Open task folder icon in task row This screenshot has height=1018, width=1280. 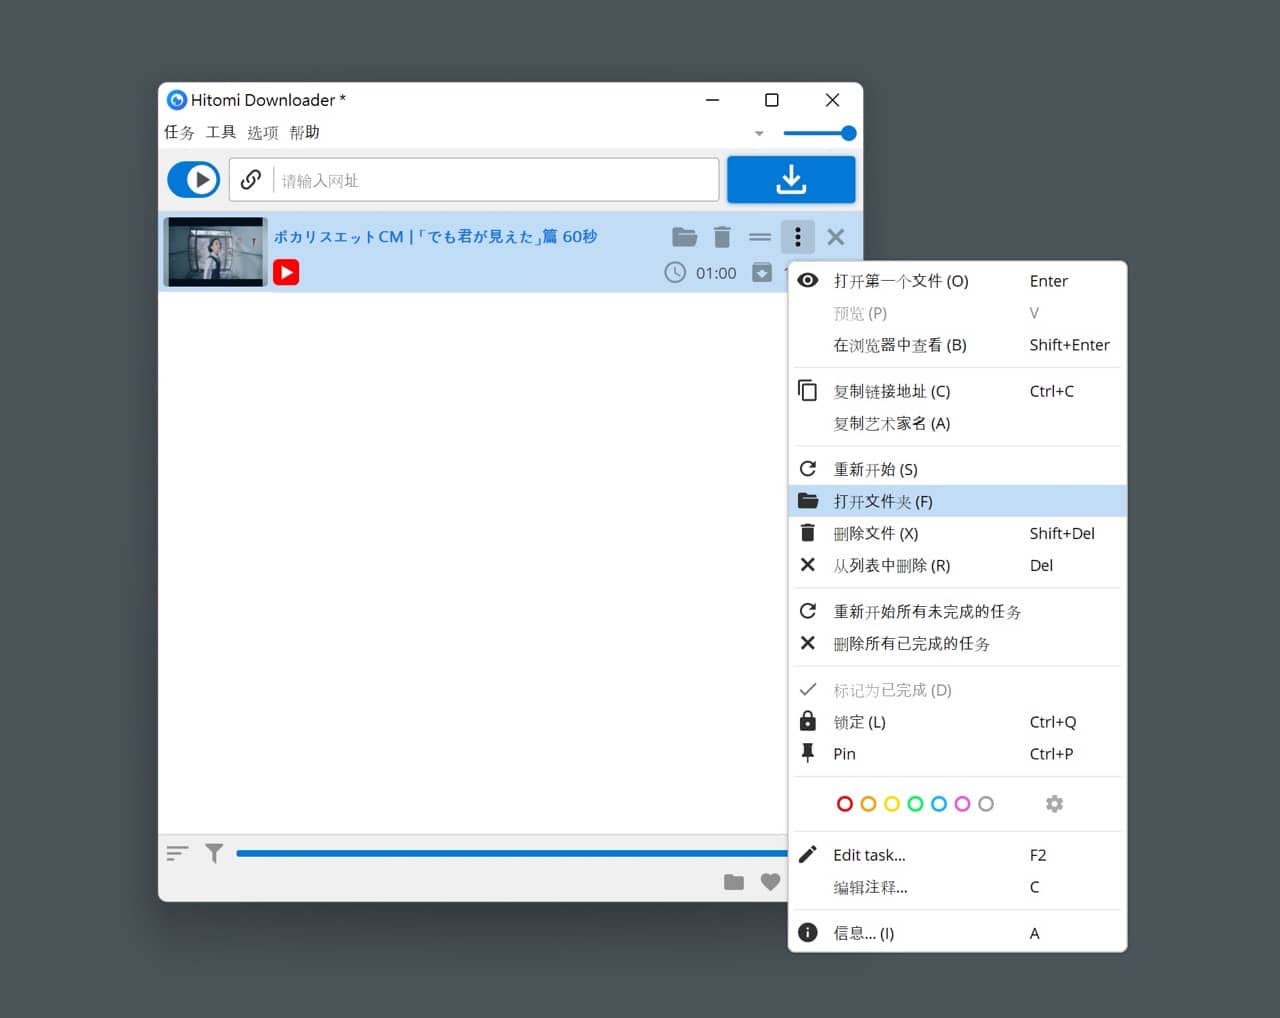[x=684, y=237]
